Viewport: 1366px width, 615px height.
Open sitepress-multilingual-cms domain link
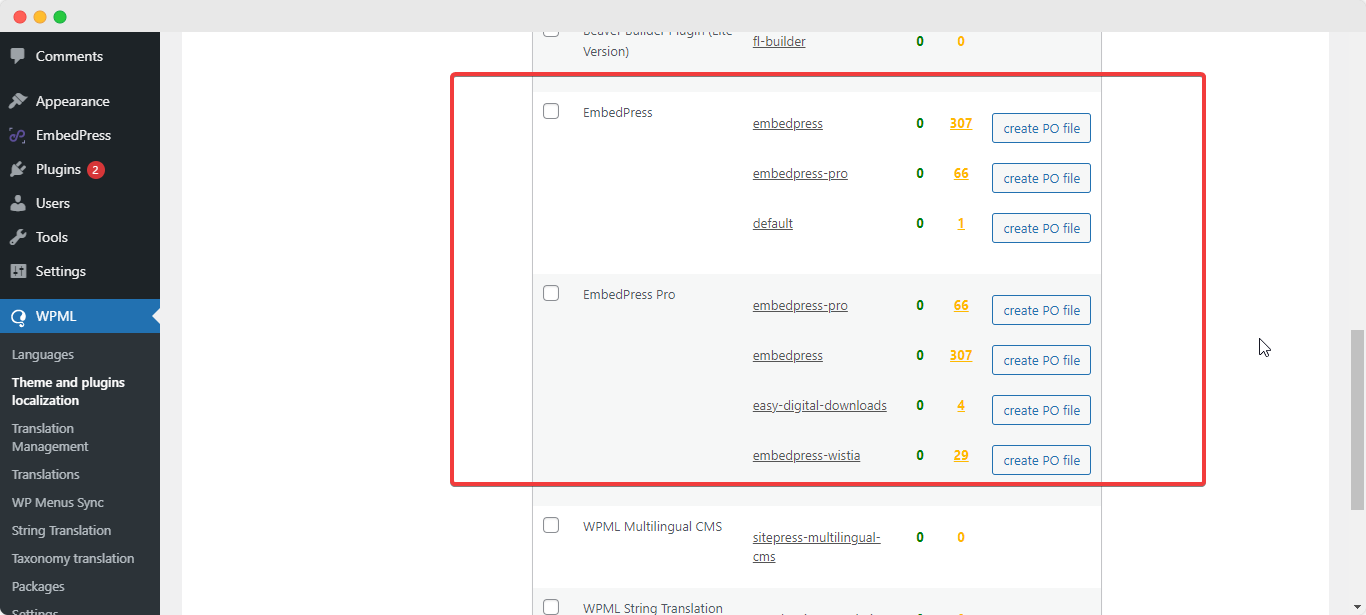(x=817, y=547)
